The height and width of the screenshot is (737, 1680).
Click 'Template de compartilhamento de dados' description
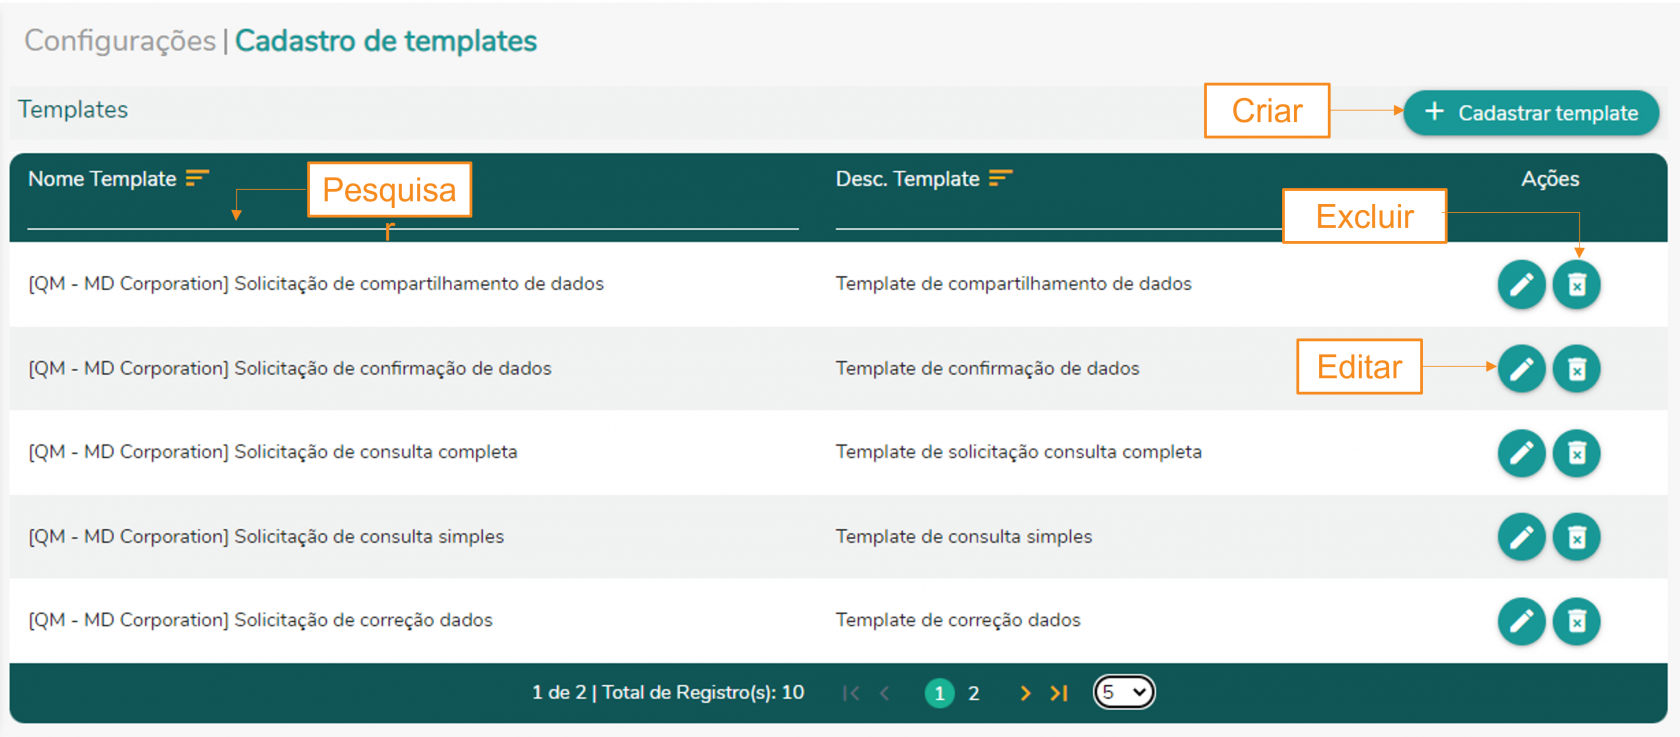click(x=1014, y=284)
